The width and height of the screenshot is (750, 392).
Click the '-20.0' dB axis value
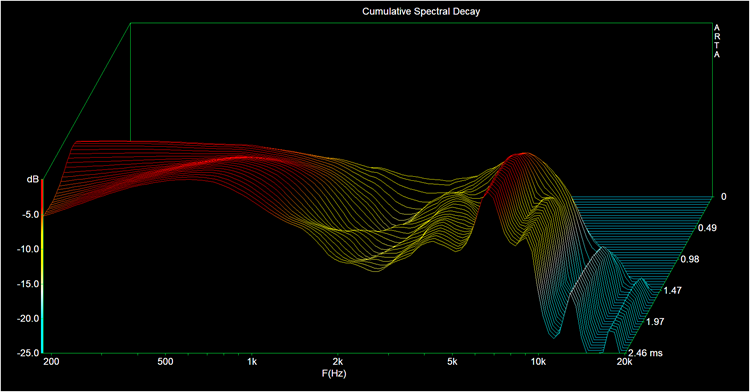point(28,318)
